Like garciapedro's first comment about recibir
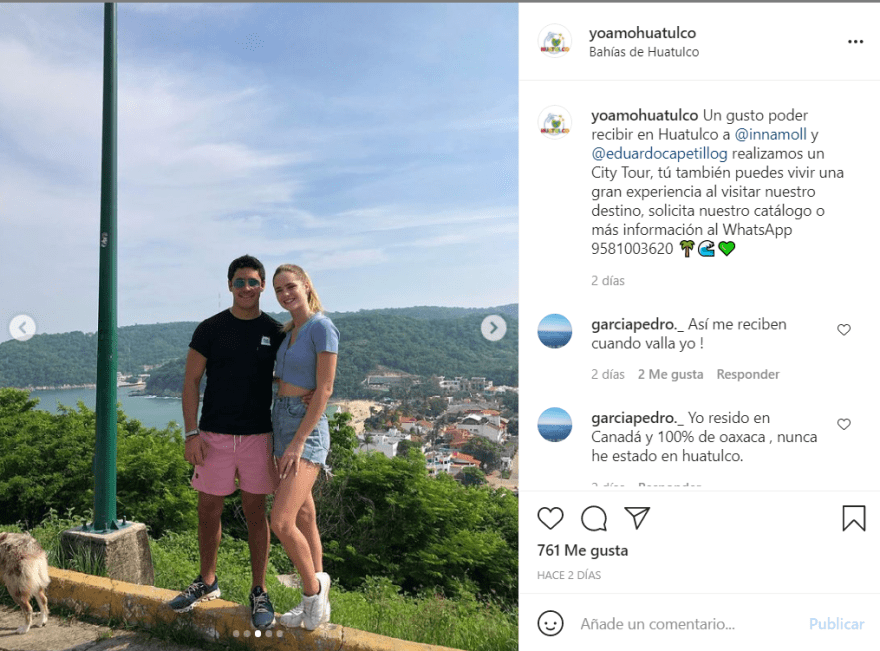The image size is (880, 651). (x=844, y=330)
